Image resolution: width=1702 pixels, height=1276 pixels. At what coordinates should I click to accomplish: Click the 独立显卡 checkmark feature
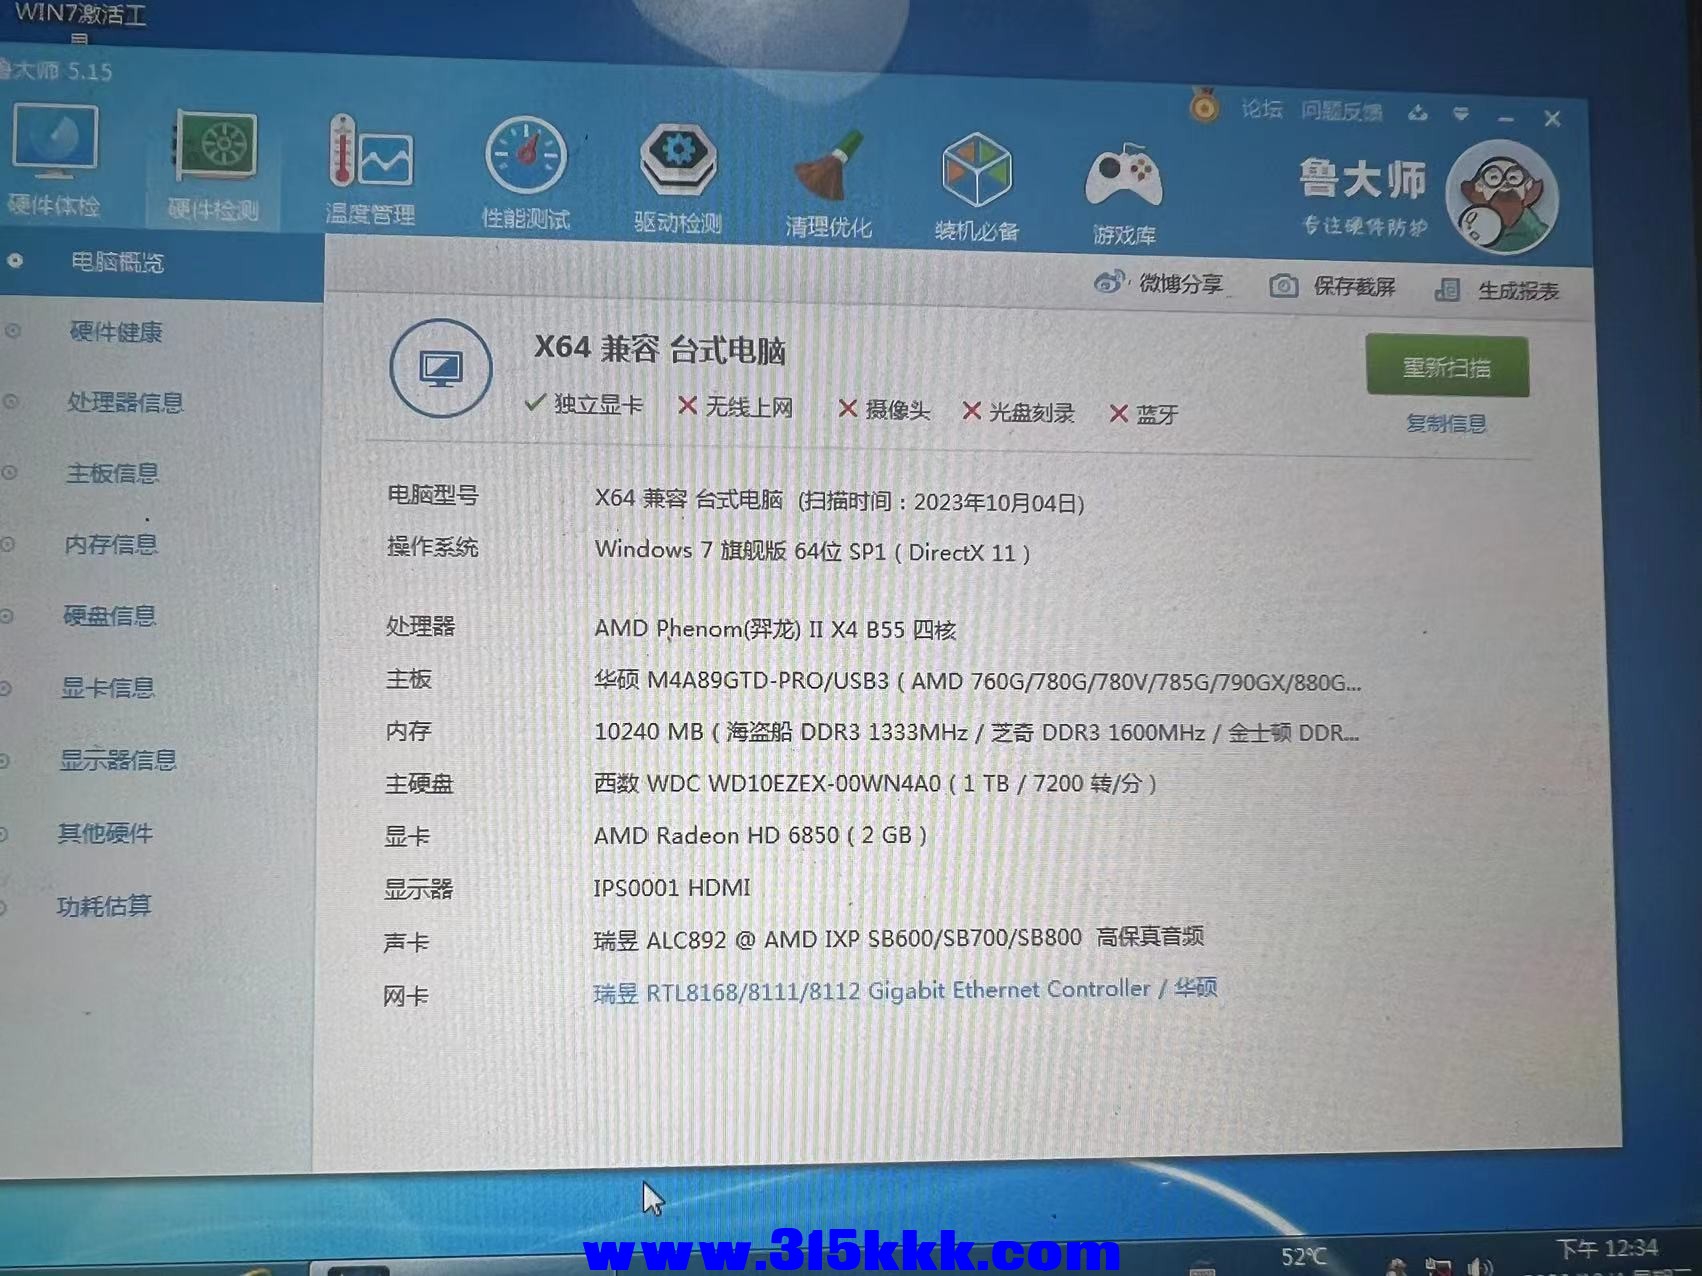584,404
